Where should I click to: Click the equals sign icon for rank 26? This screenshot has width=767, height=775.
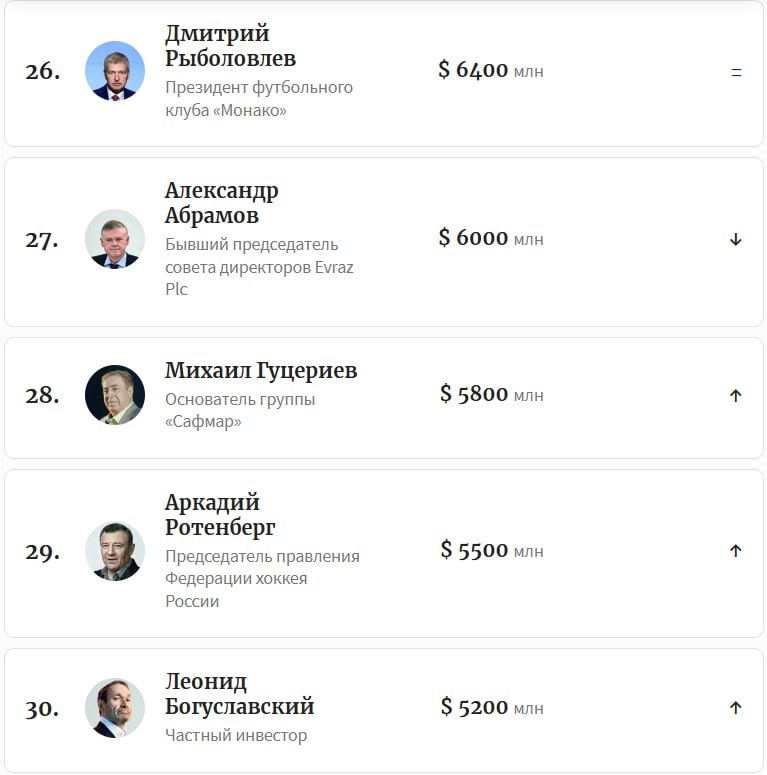pyautogui.click(x=736, y=73)
